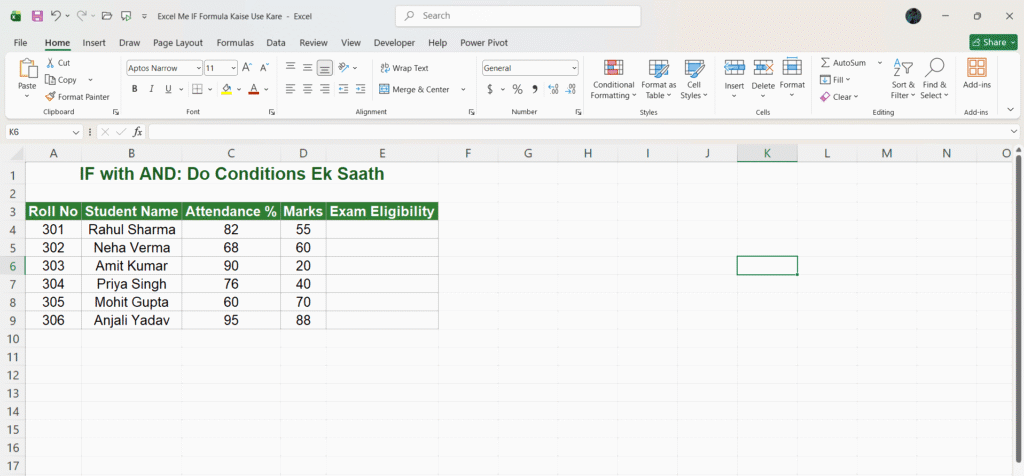Open the font name dropdown Aptos Narrow
This screenshot has width=1024, height=476.
(199, 68)
